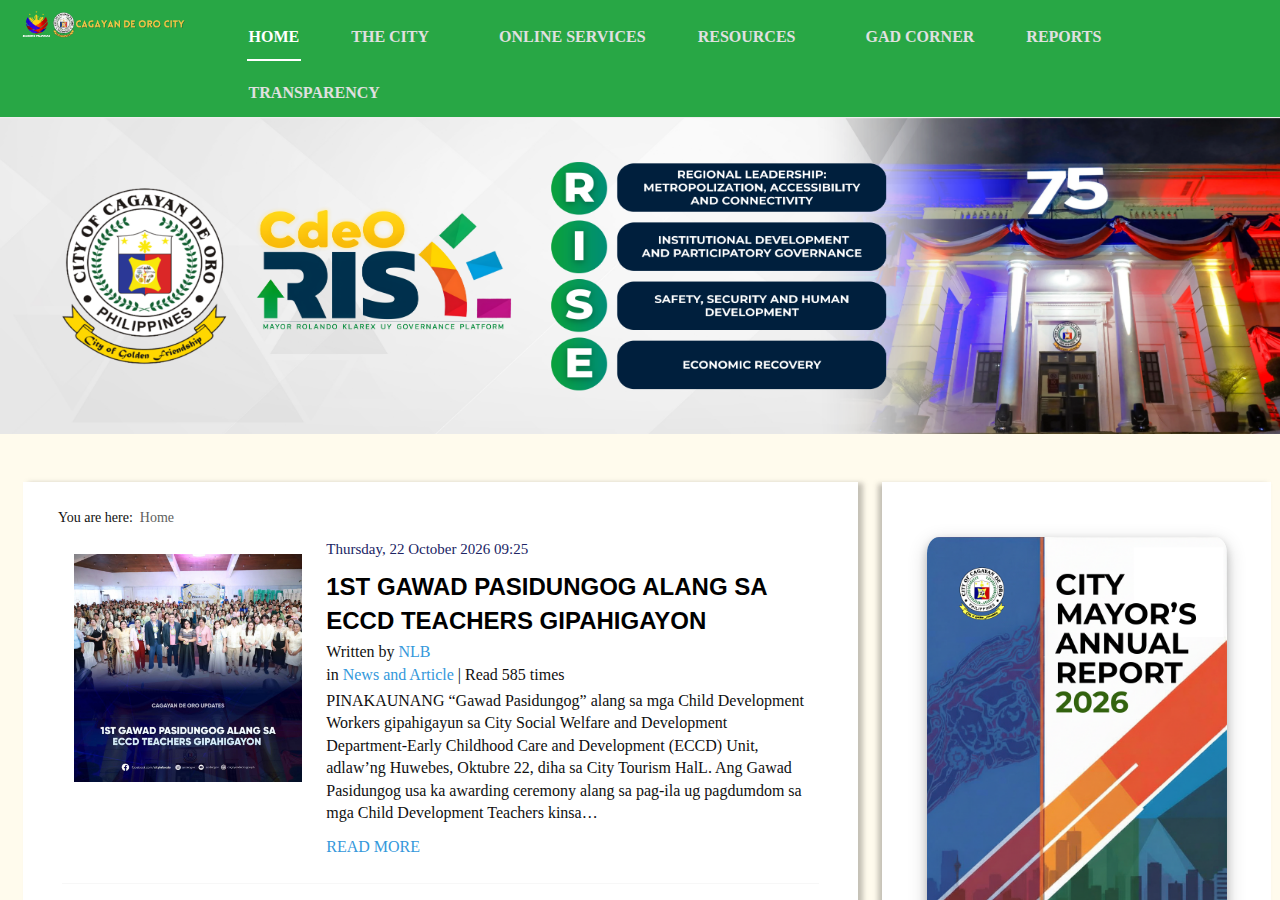Click the 75 numeral on the city hall banner

pyautogui.click(x=1067, y=191)
